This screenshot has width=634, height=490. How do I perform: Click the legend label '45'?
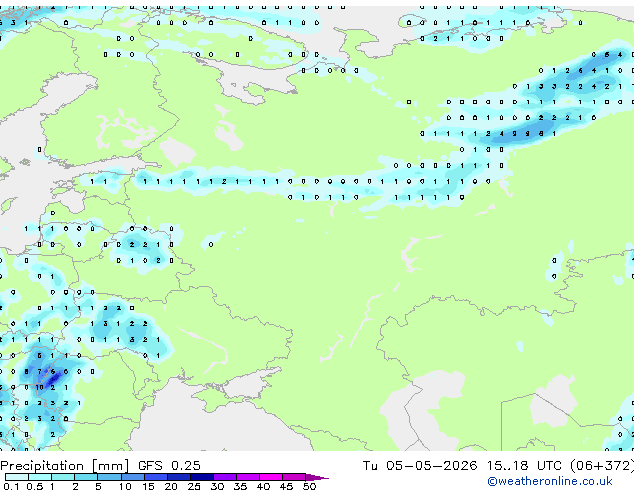286,486
